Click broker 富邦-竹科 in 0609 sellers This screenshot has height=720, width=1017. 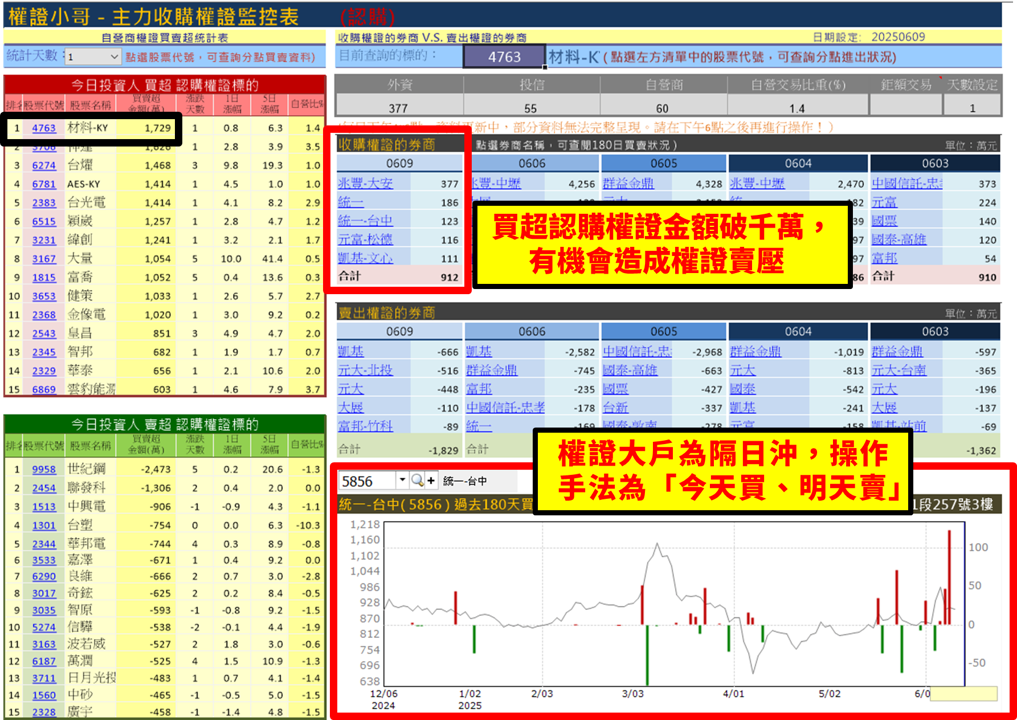pos(365,426)
